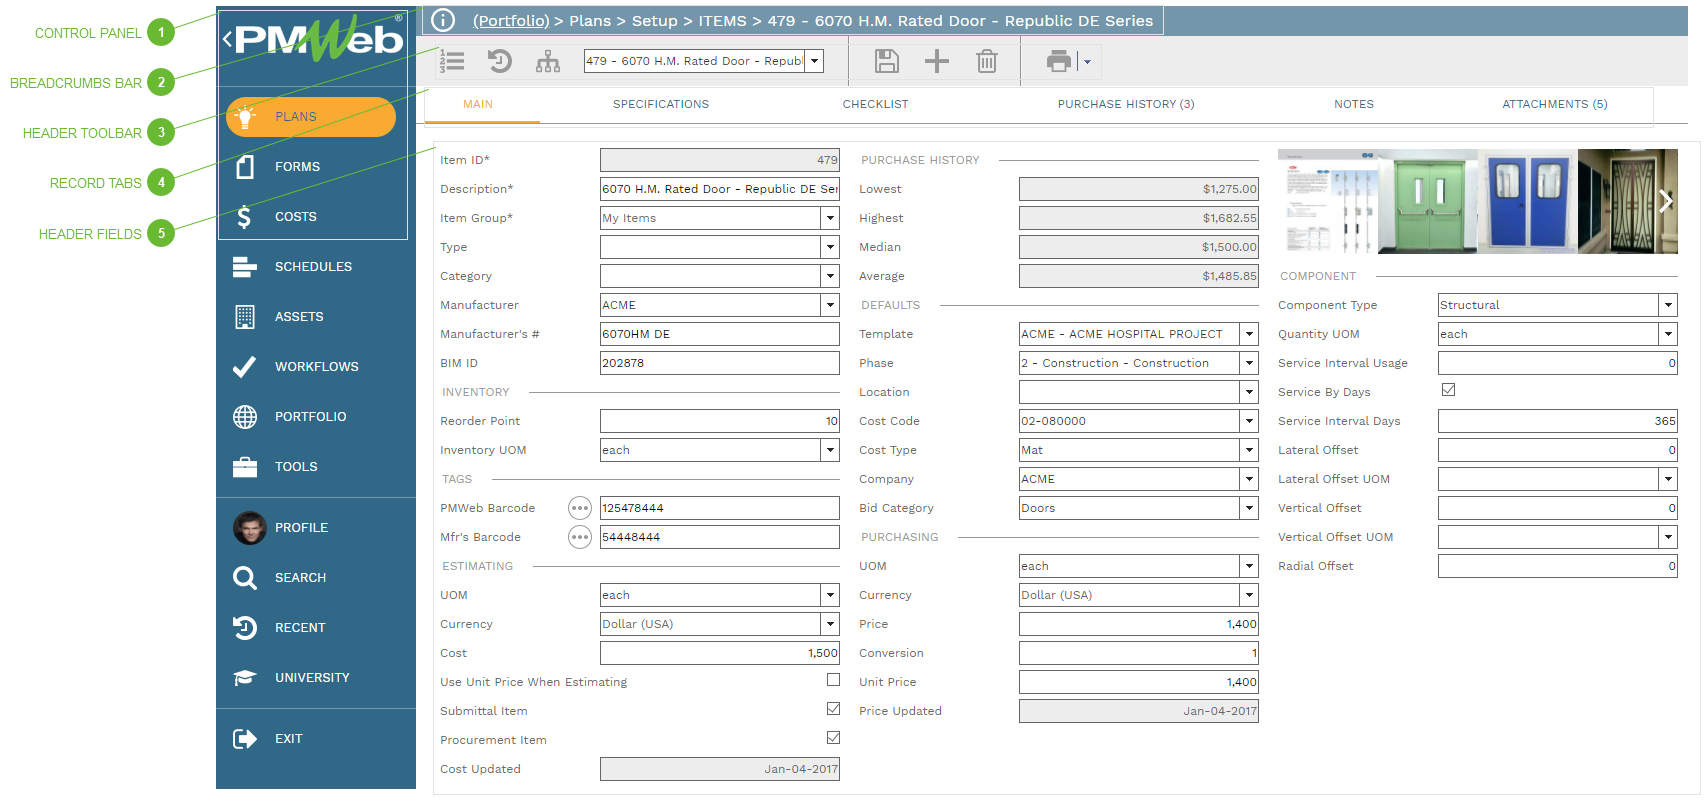This screenshot has height=800, width=1706.
Task: Click the hierarchy tree icon in toolbar
Action: (x=548, y=62)
